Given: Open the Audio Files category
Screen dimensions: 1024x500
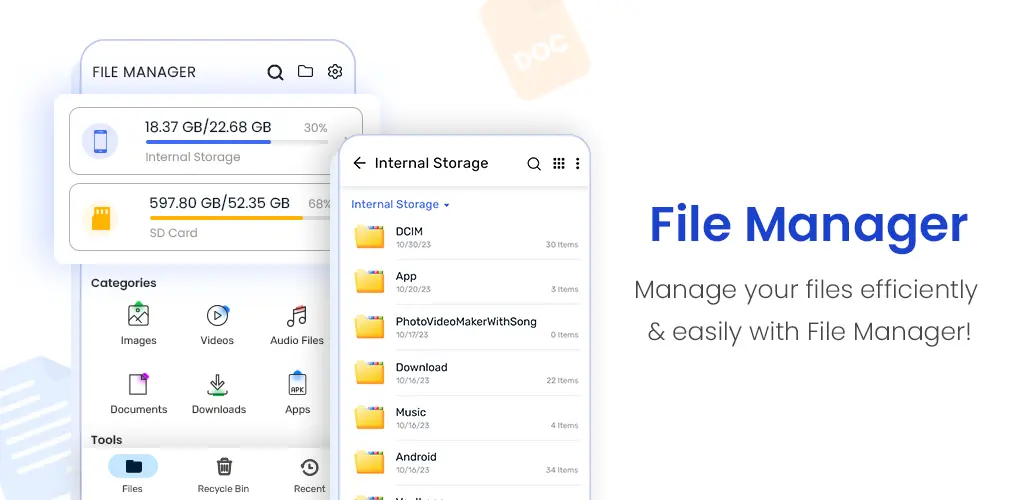Looking at the screenshot, I should click(297, 324).
